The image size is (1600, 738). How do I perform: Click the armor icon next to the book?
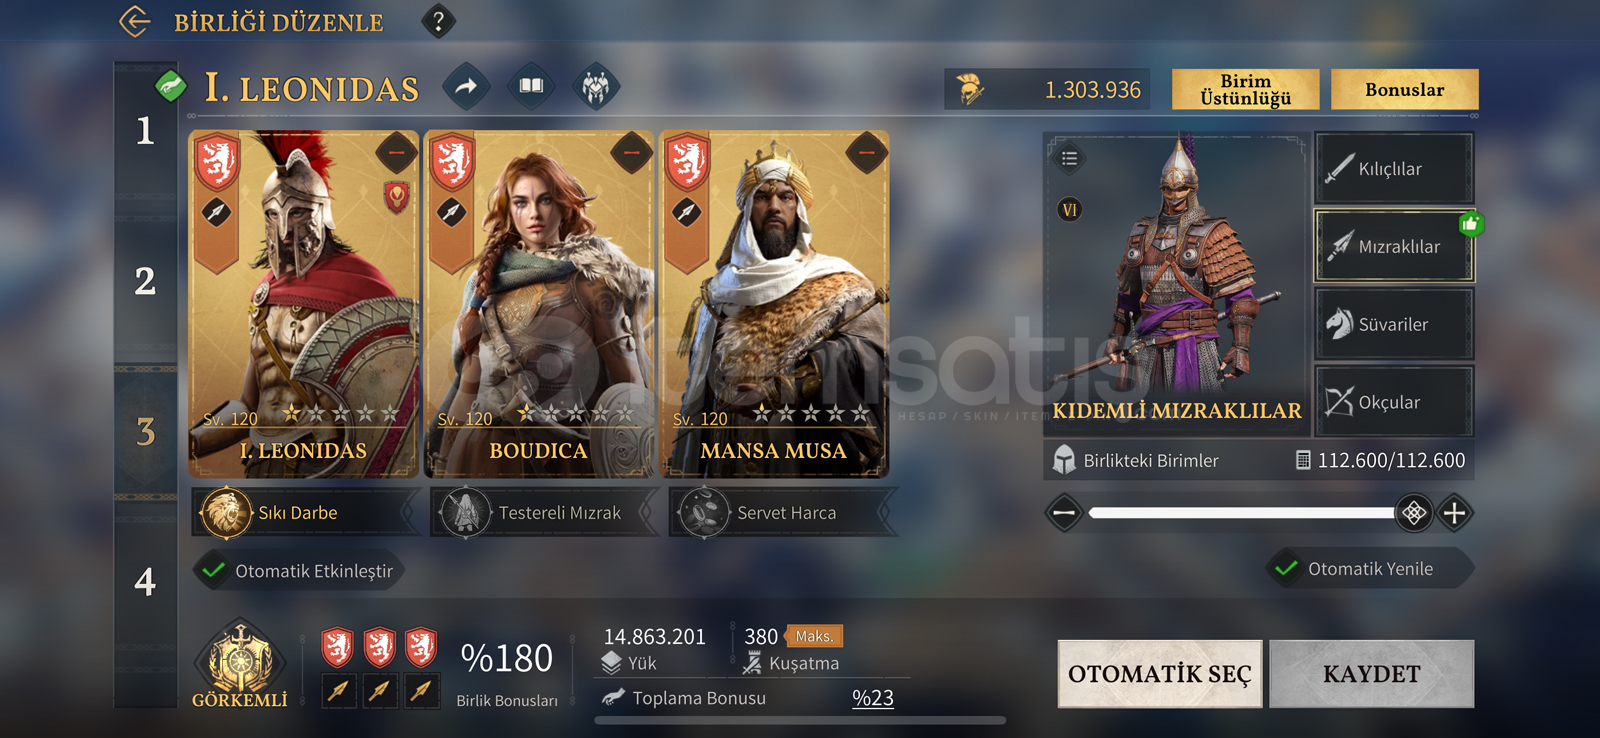tap(596, 87)
